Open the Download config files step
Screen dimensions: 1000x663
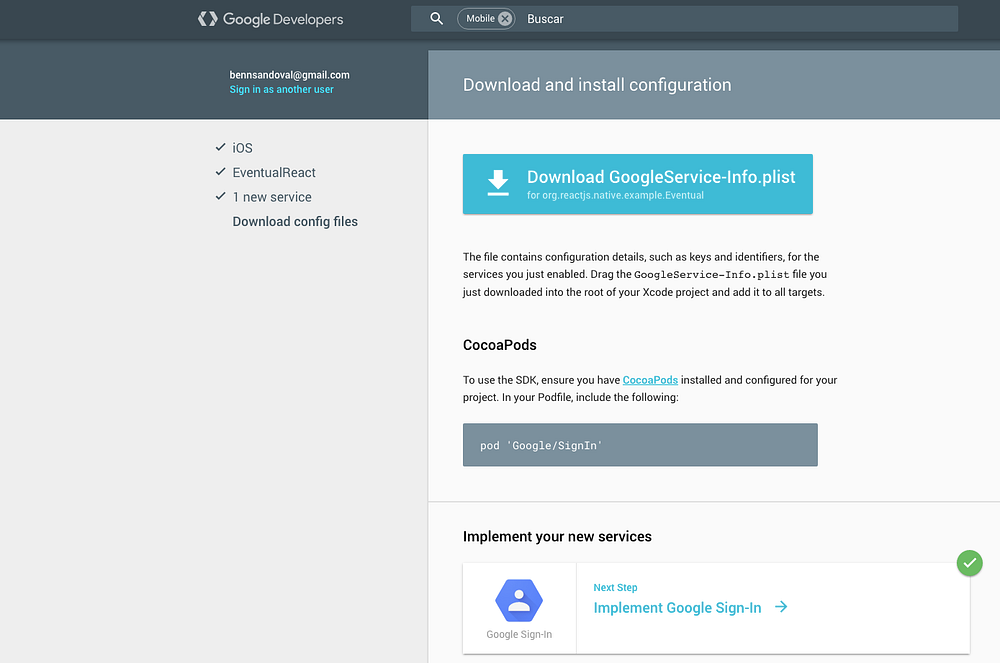point(295,221)
